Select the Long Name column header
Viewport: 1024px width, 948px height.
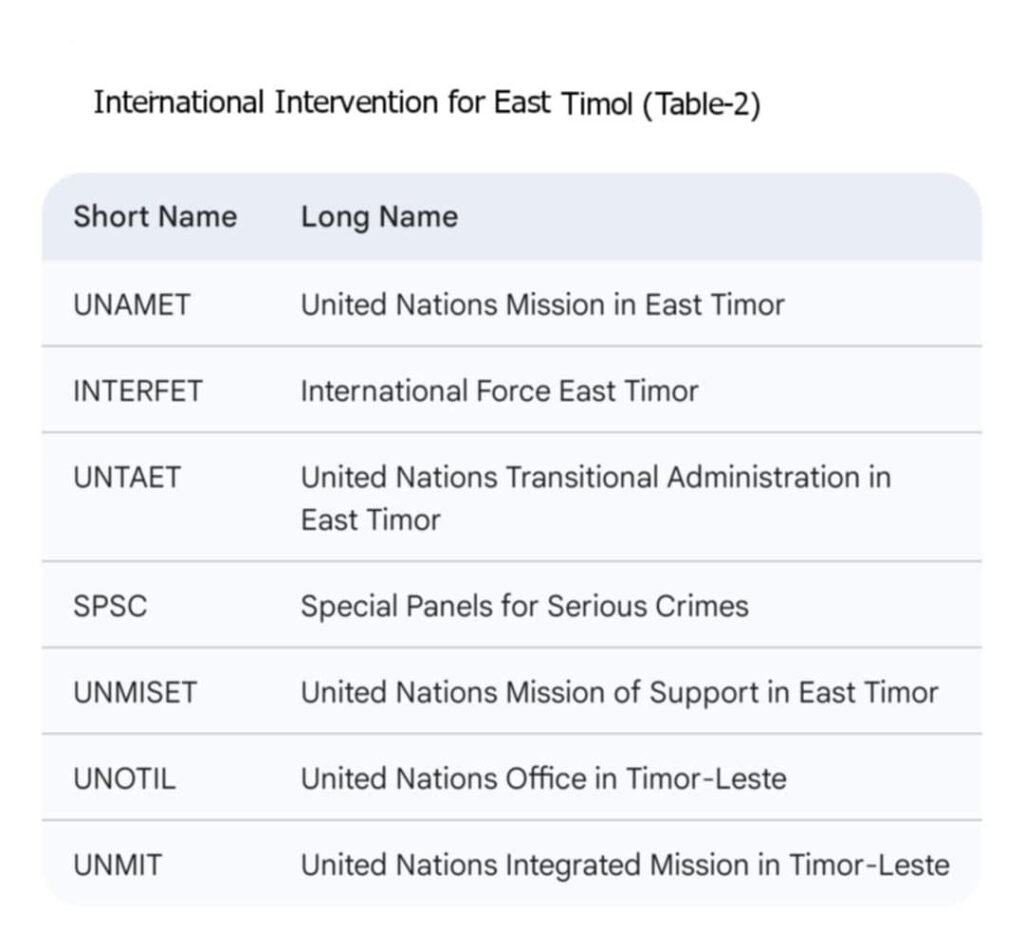click(379, 217)
